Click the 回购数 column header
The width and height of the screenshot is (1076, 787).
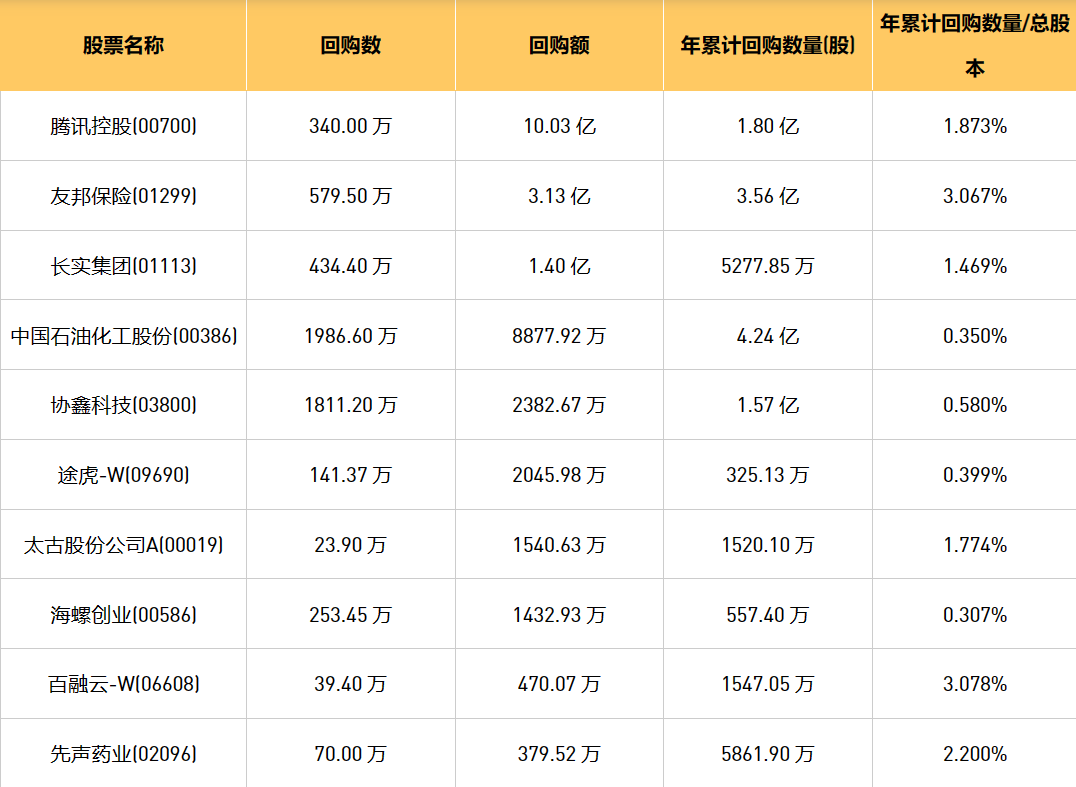click(351, 46)
